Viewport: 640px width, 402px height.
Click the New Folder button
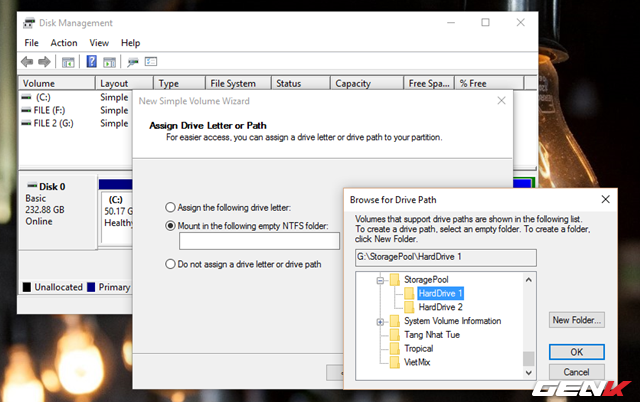[x=576, y=320]
